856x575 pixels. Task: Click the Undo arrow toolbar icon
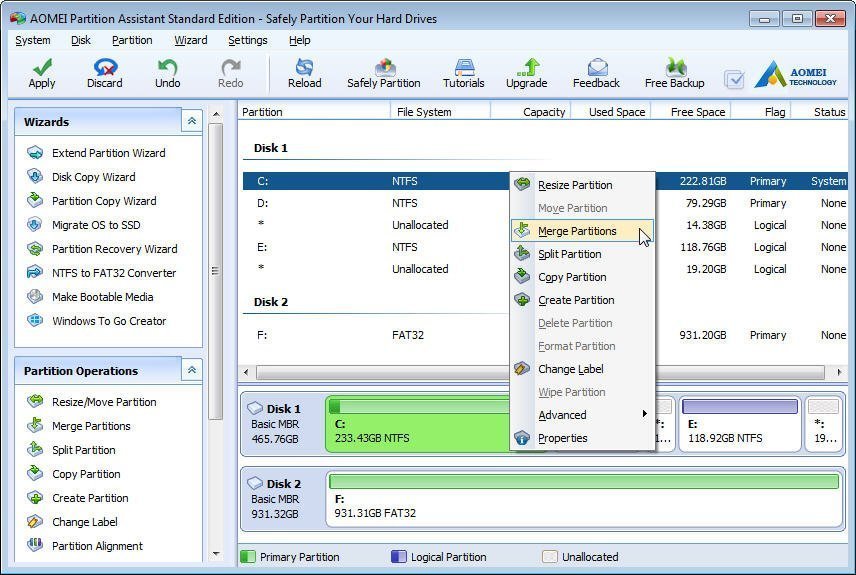167,68
